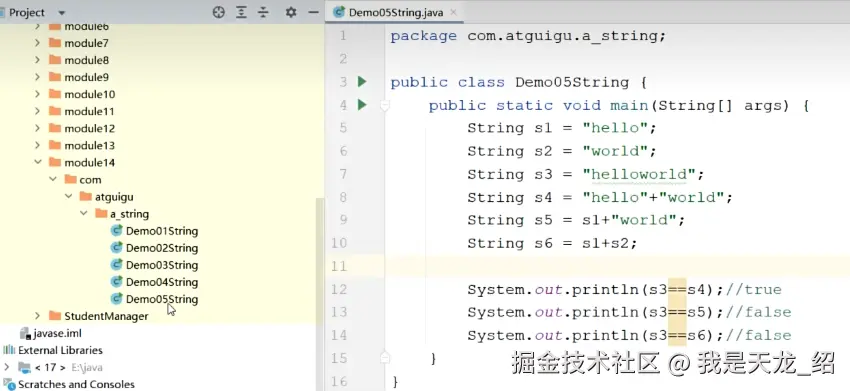Image resolution: width=850 pixels, height=391 pixels.
Task: Expand the module10 folder
Action: [x=37, y=94]
